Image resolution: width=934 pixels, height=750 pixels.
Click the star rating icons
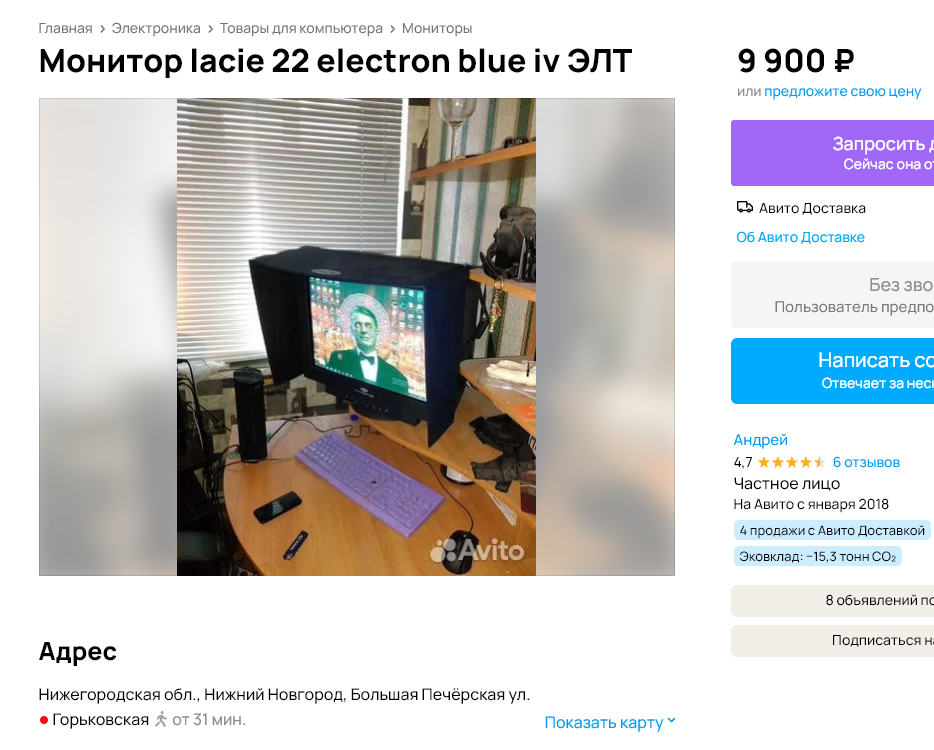coord(791,462)
